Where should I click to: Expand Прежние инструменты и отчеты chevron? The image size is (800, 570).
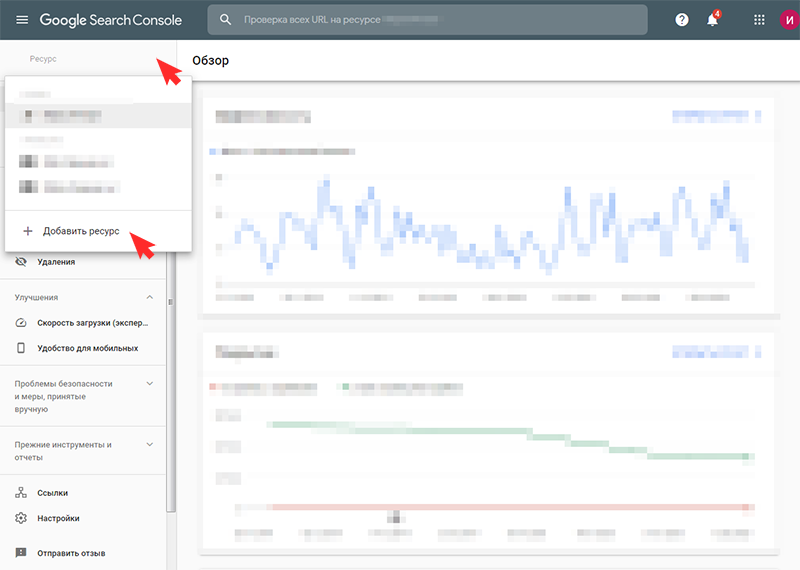tap(149, 444)
